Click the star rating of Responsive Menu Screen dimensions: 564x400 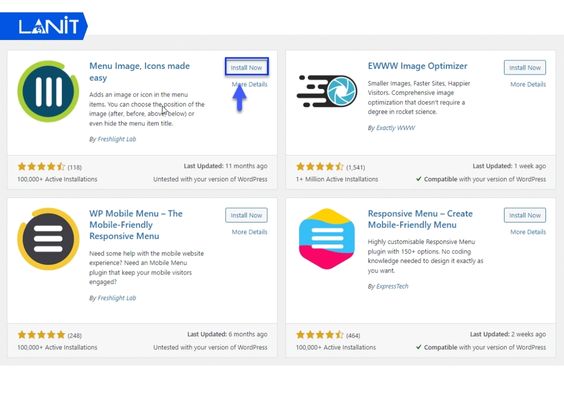click(320, 335)
